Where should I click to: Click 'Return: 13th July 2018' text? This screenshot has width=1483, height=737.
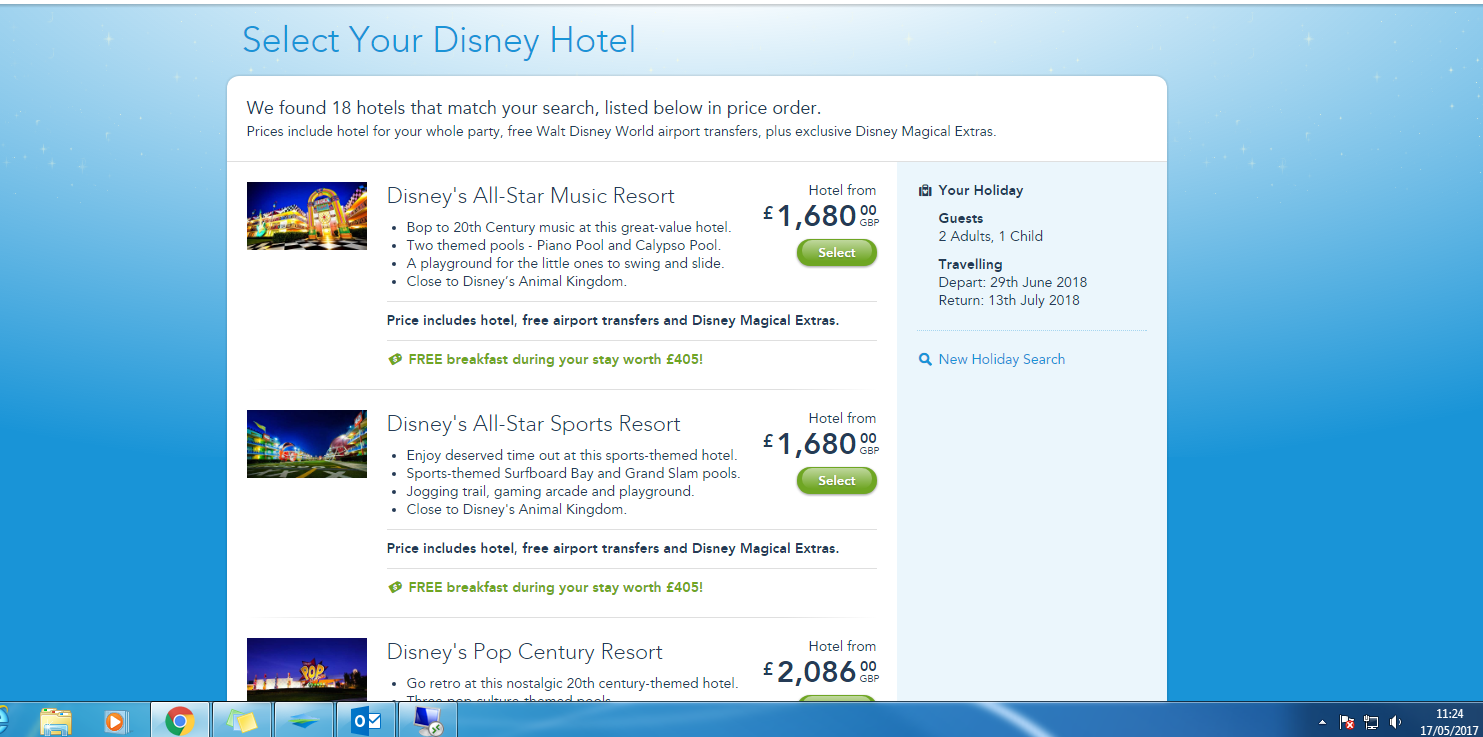(x=1009, y=300)
